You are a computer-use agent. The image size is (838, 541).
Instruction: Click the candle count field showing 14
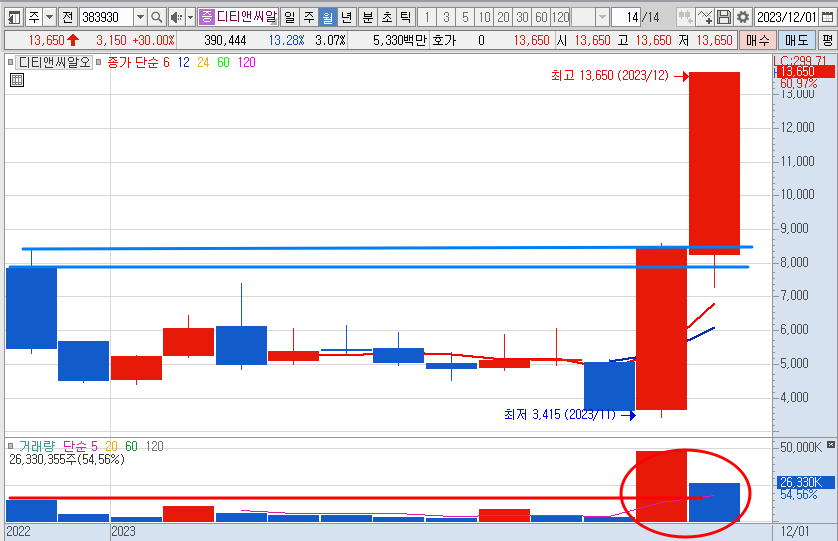[626, 18]
